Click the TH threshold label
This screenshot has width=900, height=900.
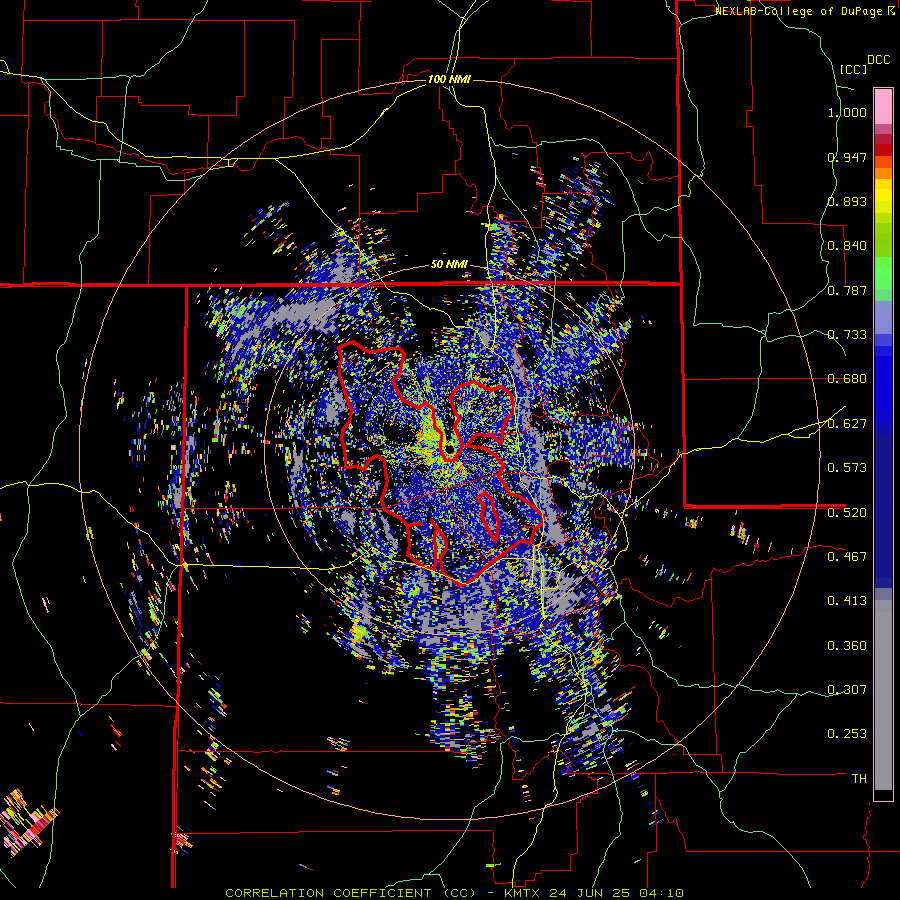pos(859,779)
